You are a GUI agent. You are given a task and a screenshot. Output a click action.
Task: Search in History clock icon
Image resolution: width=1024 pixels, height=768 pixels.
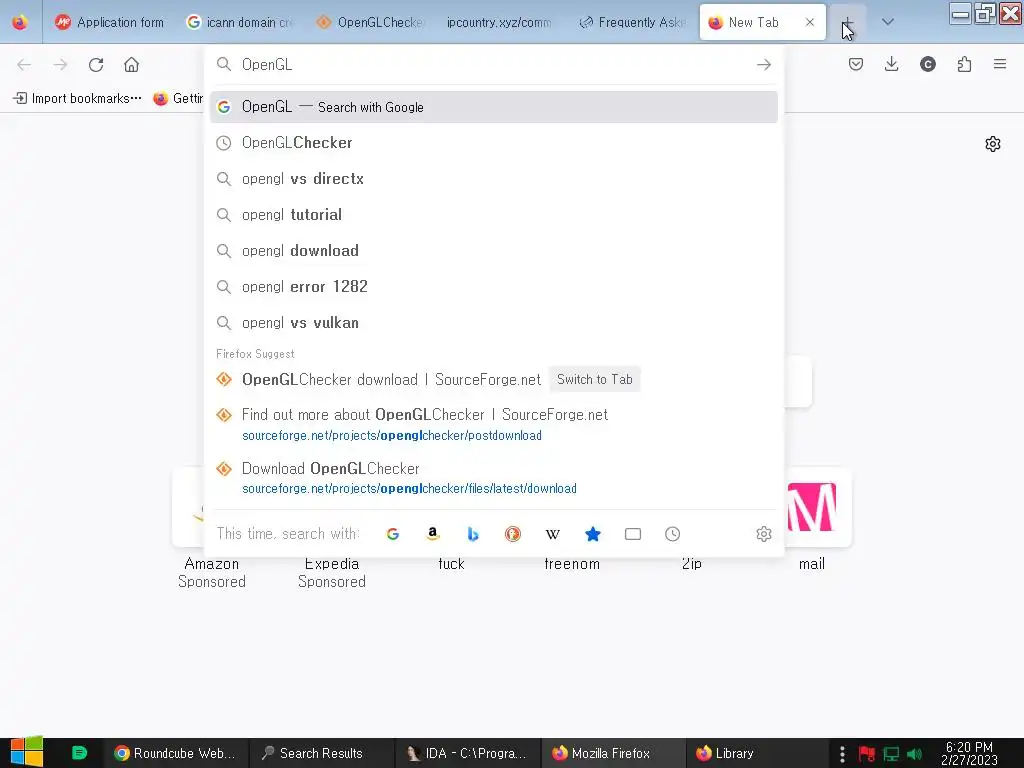673,534
